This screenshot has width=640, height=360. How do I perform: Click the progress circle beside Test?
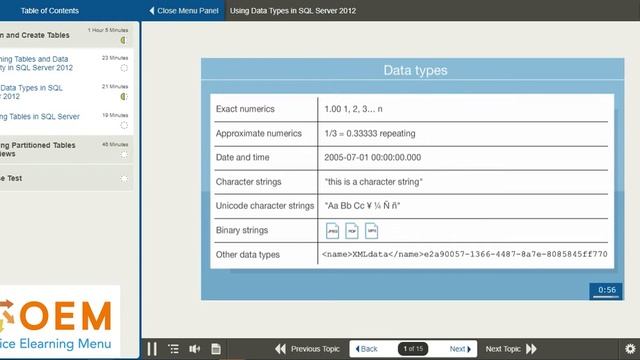point(124,179)
